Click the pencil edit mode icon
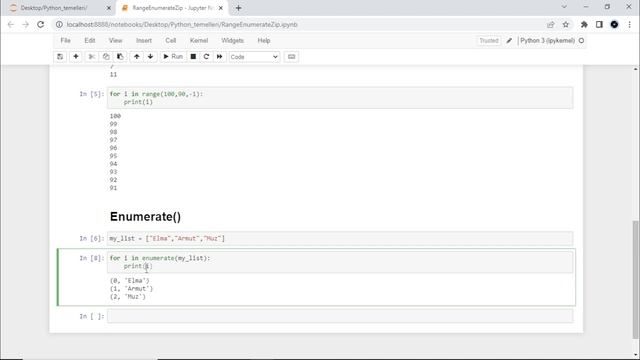Screen dimensions: 640x360 [x=509, y=41]
